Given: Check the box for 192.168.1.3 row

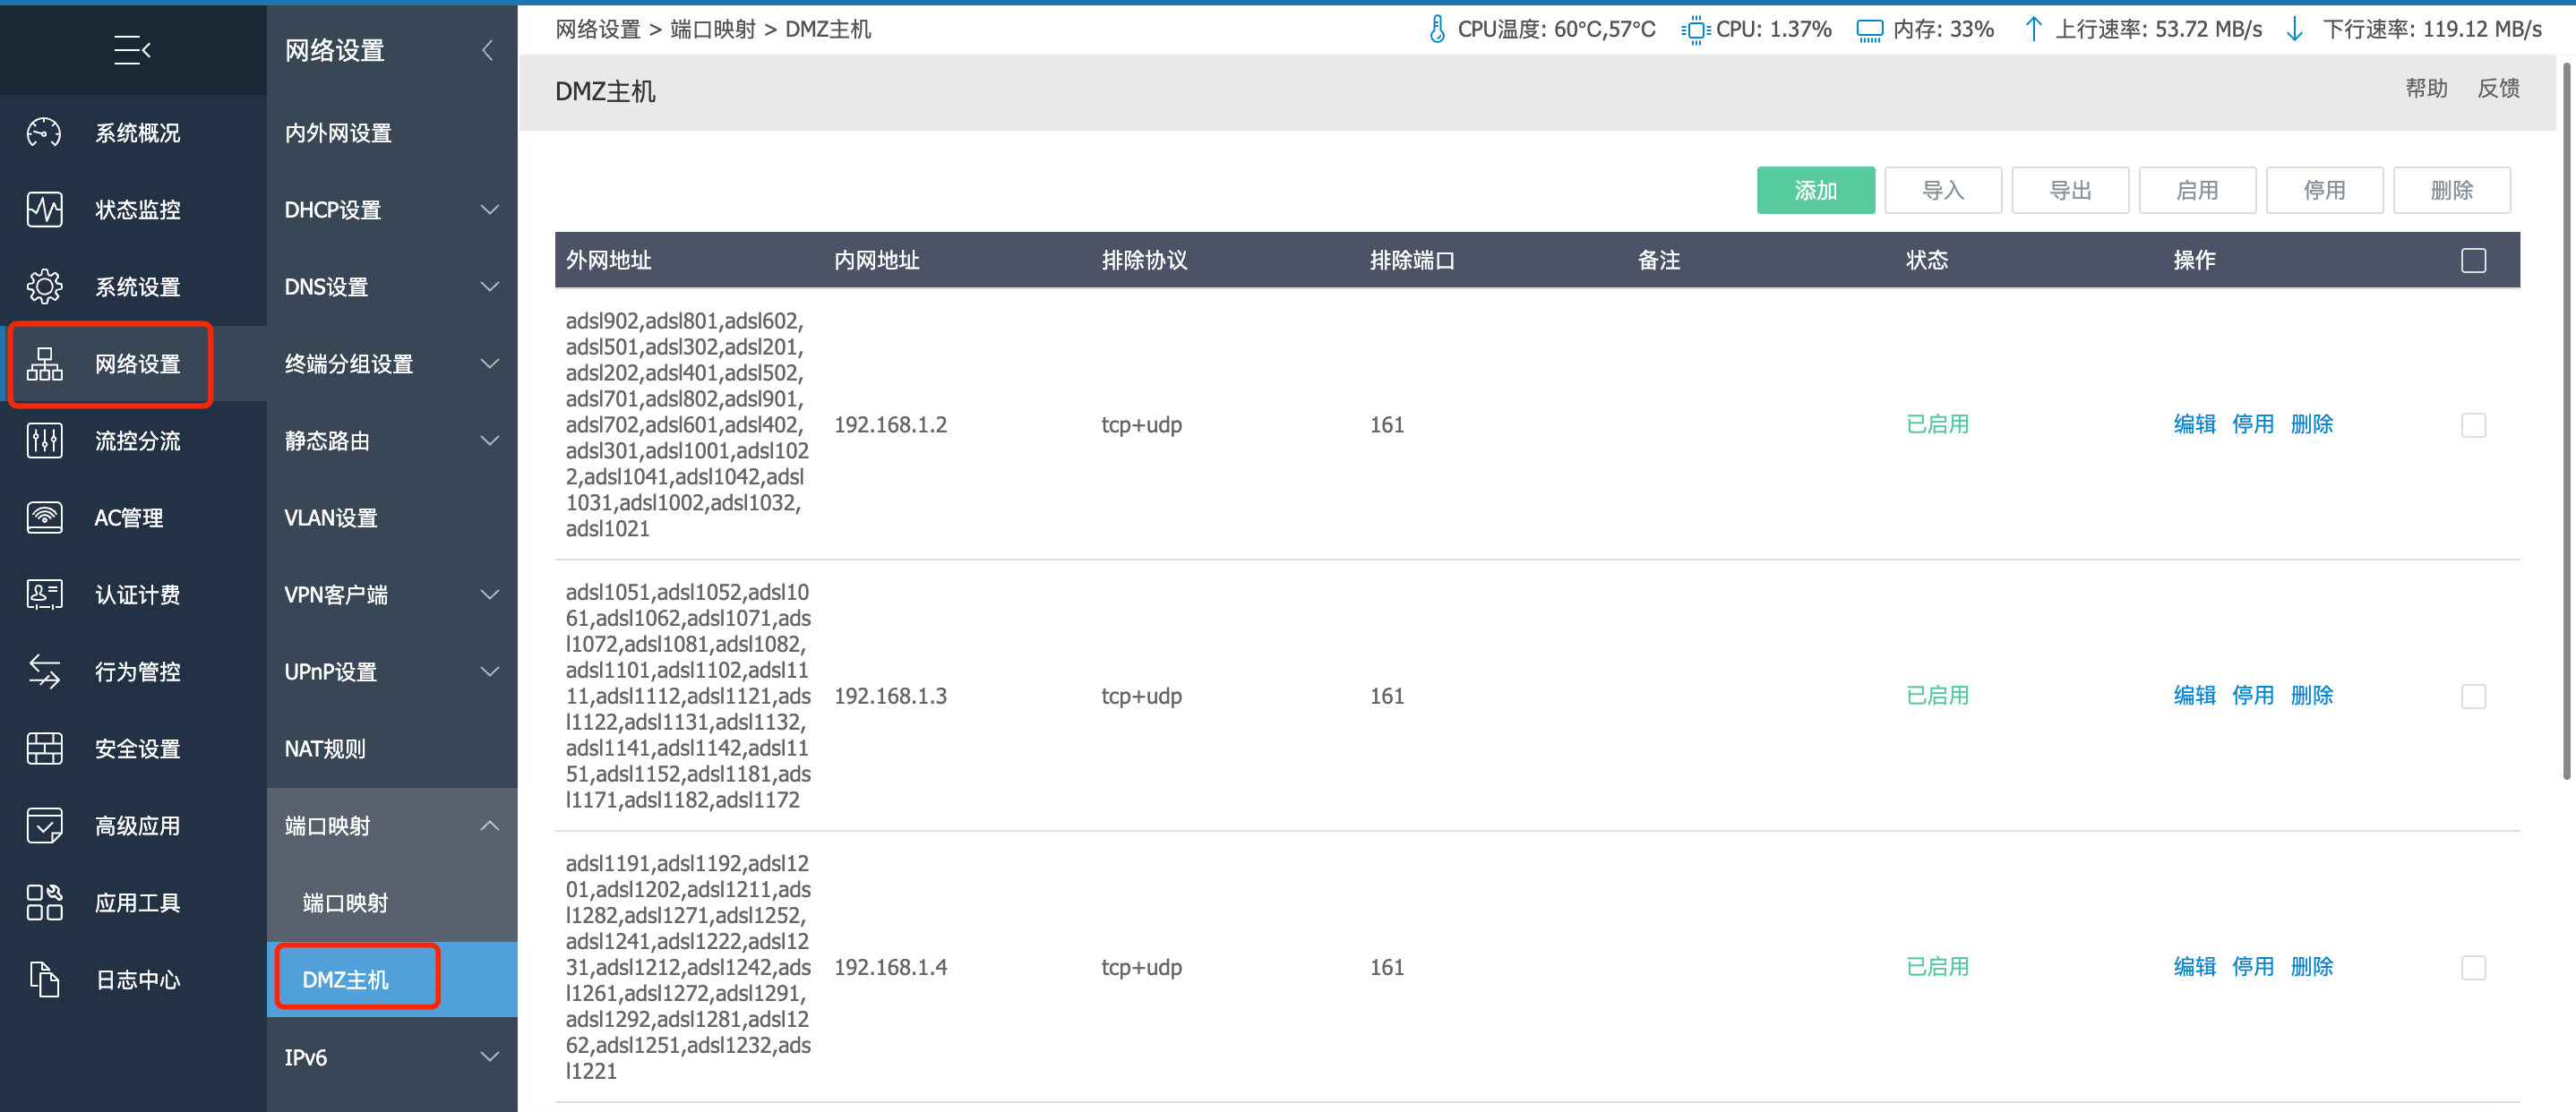Looking at the screenshot, I should click(x=2473, y=696).
